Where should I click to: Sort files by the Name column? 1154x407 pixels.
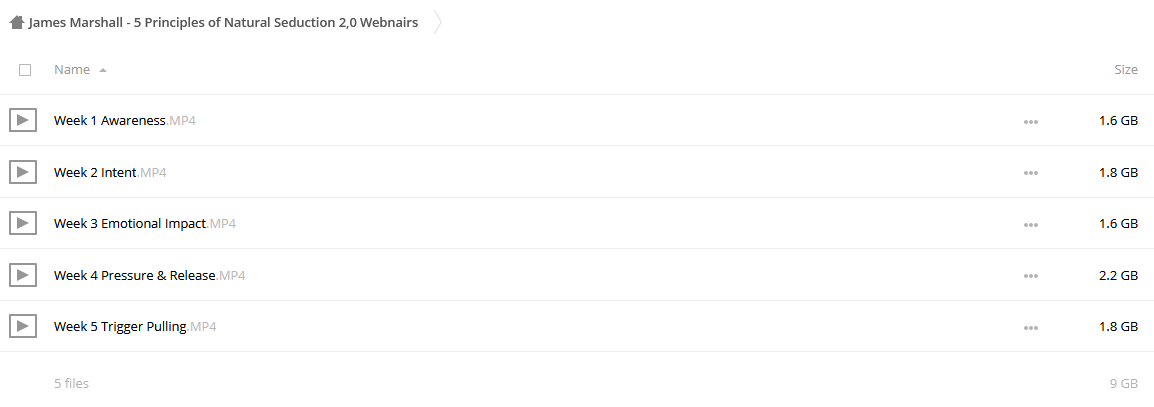point(72,69)
